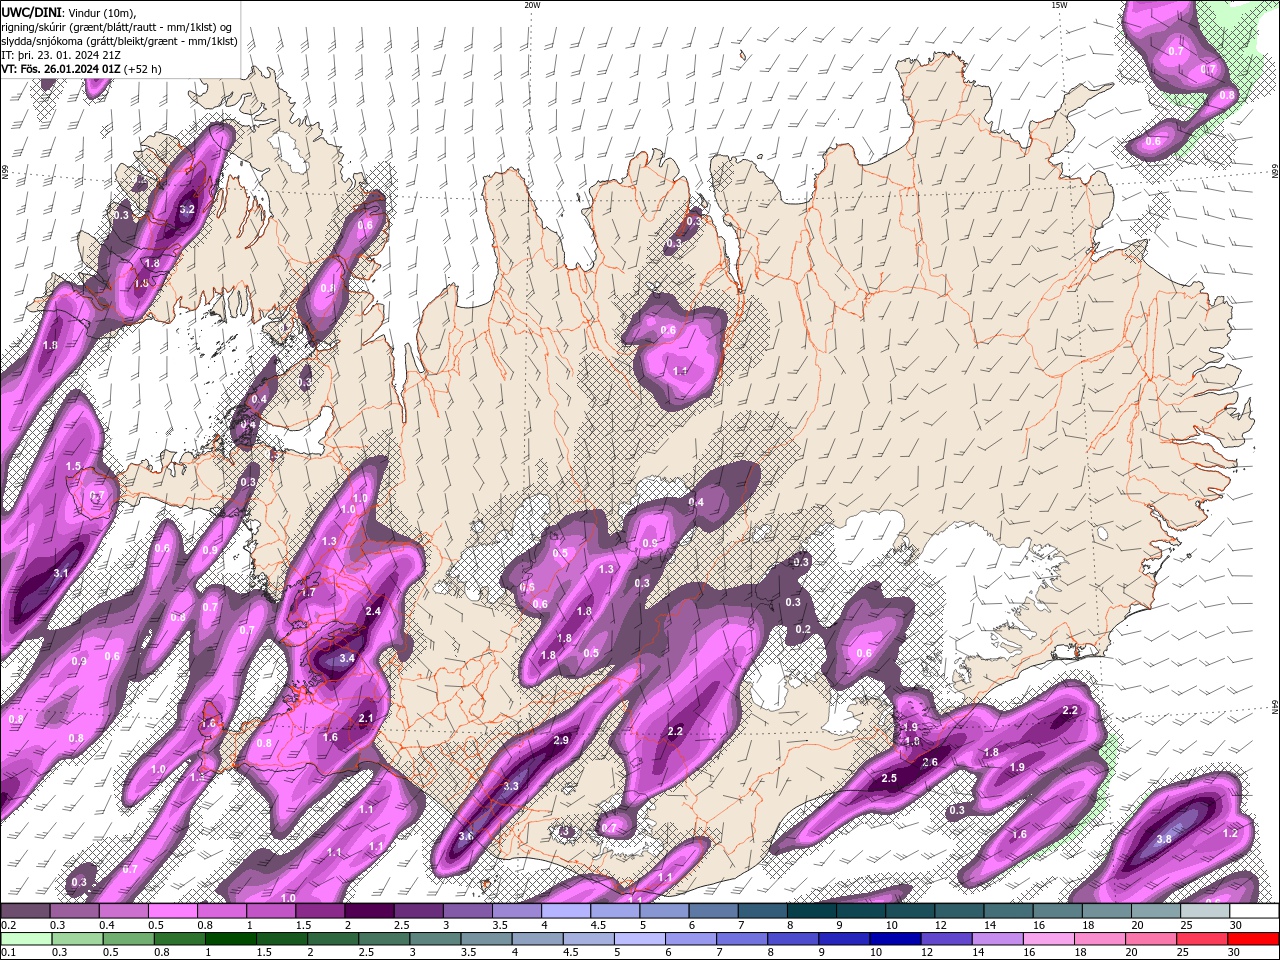Click the 3.3 precipitation value on the map
The image size is (1280, 960).
pos(511,786)
